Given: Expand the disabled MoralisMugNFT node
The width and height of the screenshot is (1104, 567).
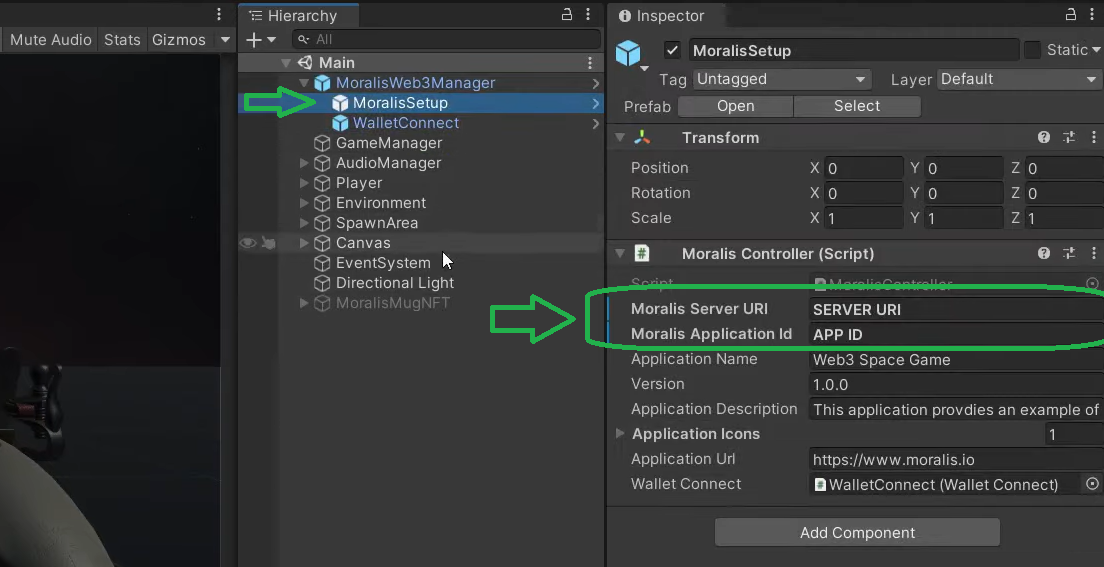Looking at the screenshot, I should [x=304, y=303].
